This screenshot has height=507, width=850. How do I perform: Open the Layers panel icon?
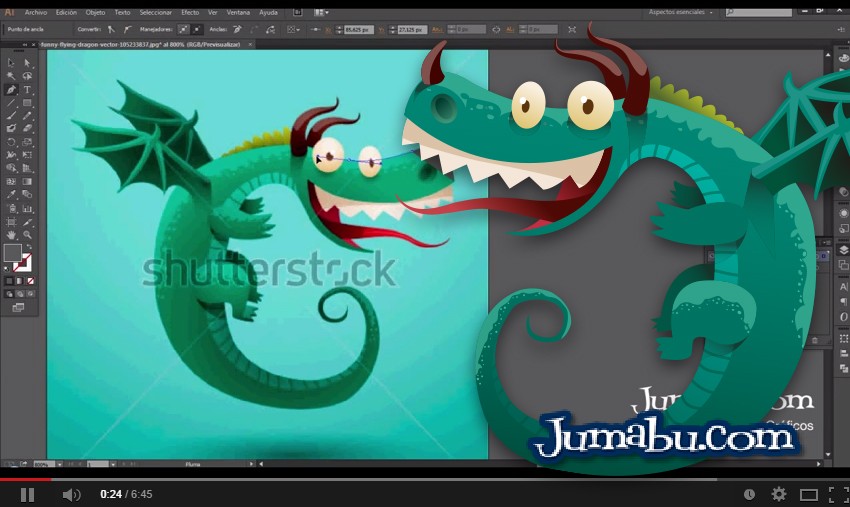pos(843,250)
